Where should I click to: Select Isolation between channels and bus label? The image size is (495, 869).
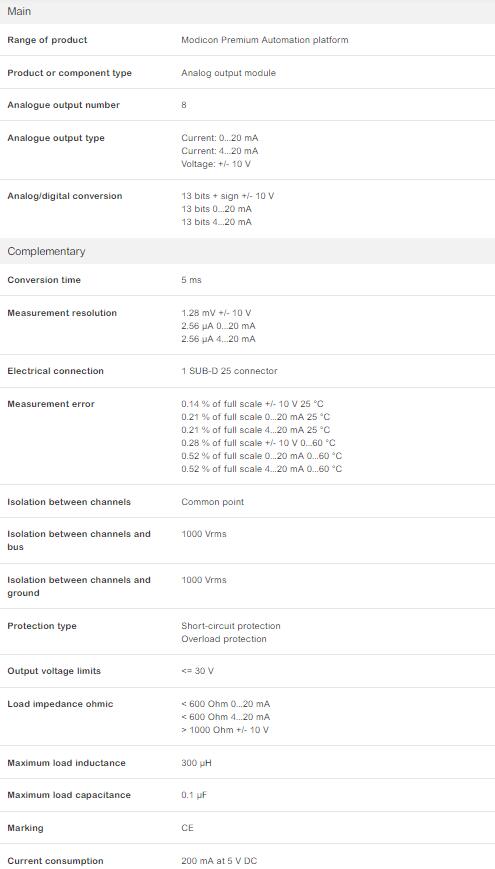(79, 540)
